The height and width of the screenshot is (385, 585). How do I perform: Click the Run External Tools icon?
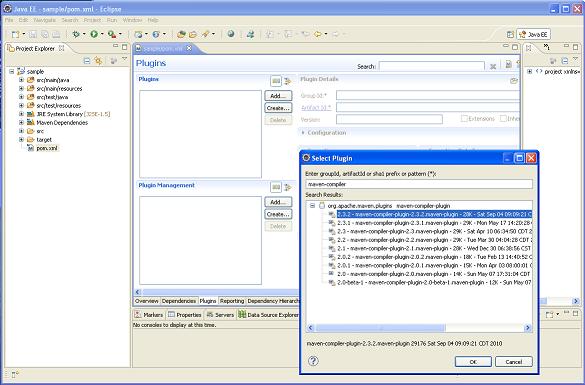[x=112, y=34]
